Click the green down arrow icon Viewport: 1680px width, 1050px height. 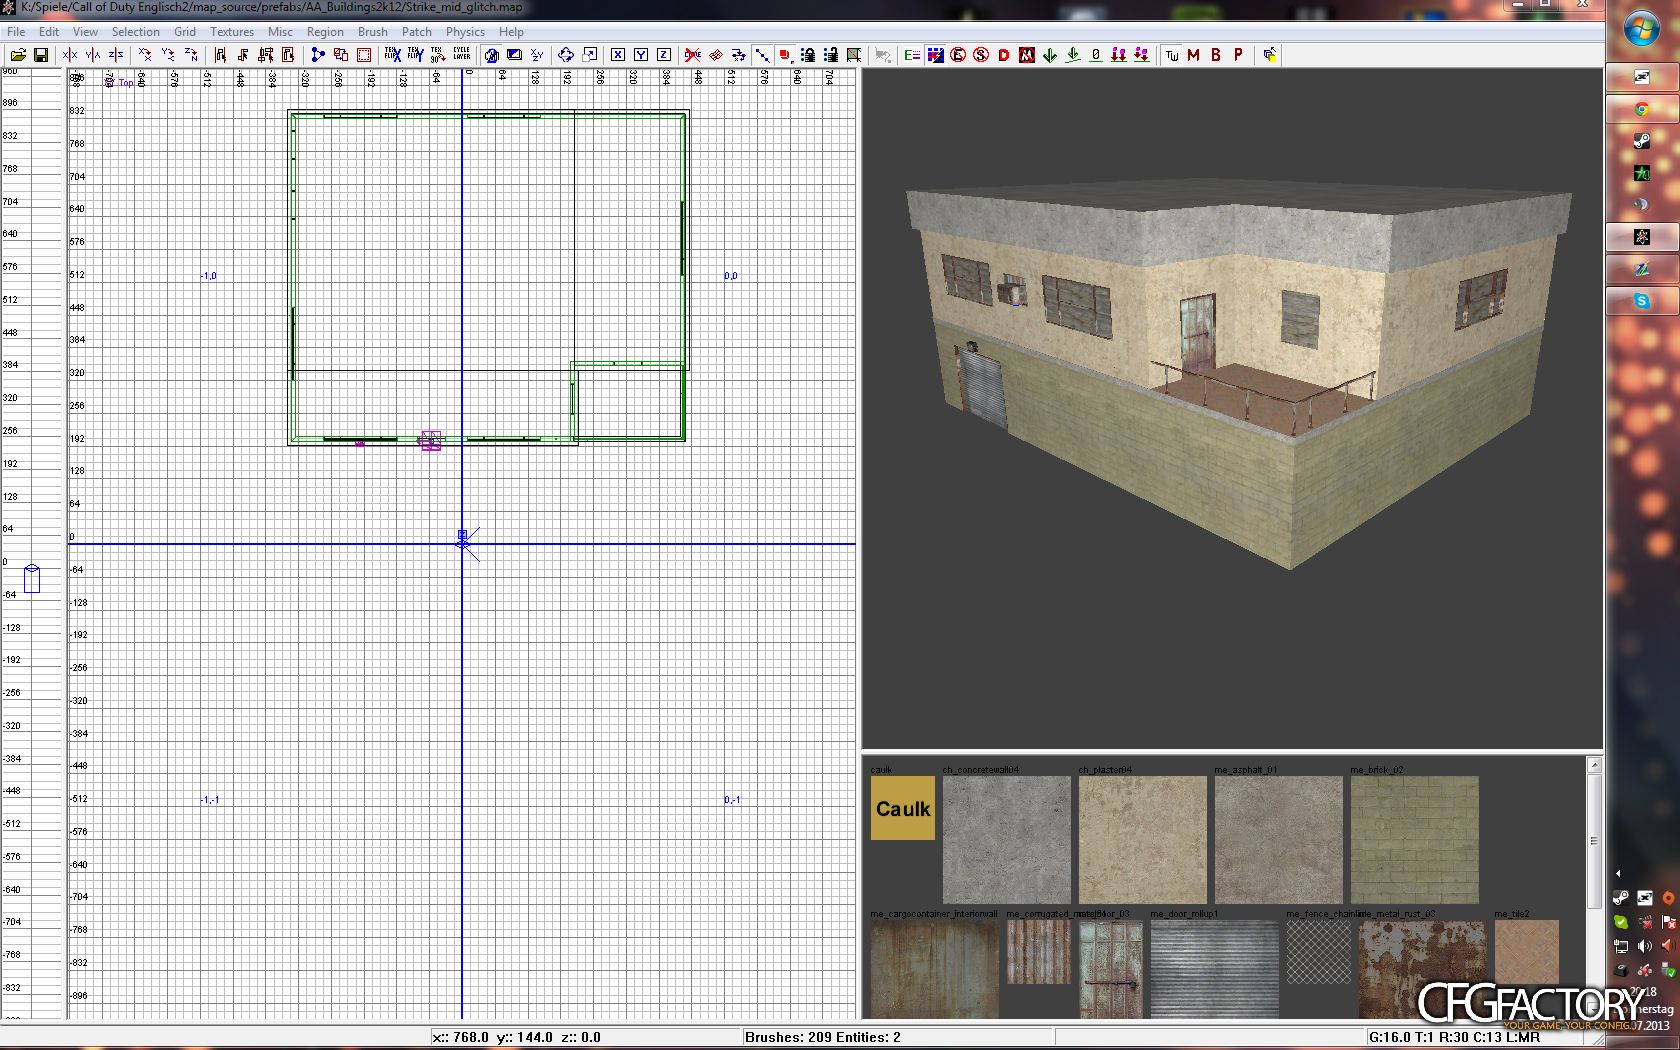1050,55
